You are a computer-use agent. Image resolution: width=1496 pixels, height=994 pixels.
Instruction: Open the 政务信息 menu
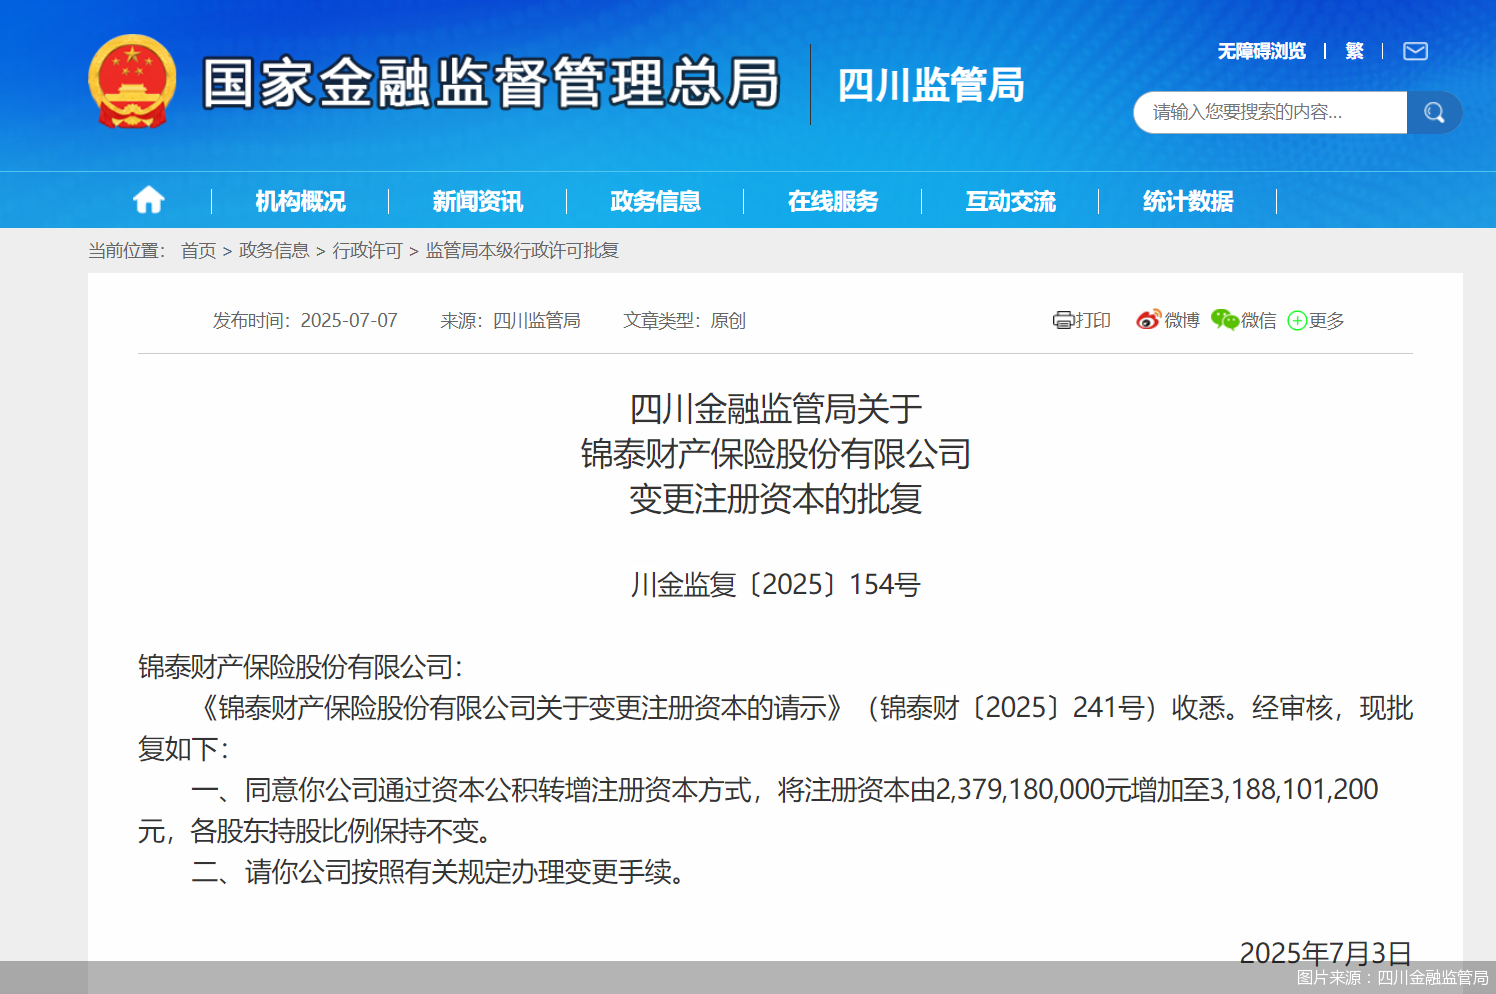tap(654, 201)
